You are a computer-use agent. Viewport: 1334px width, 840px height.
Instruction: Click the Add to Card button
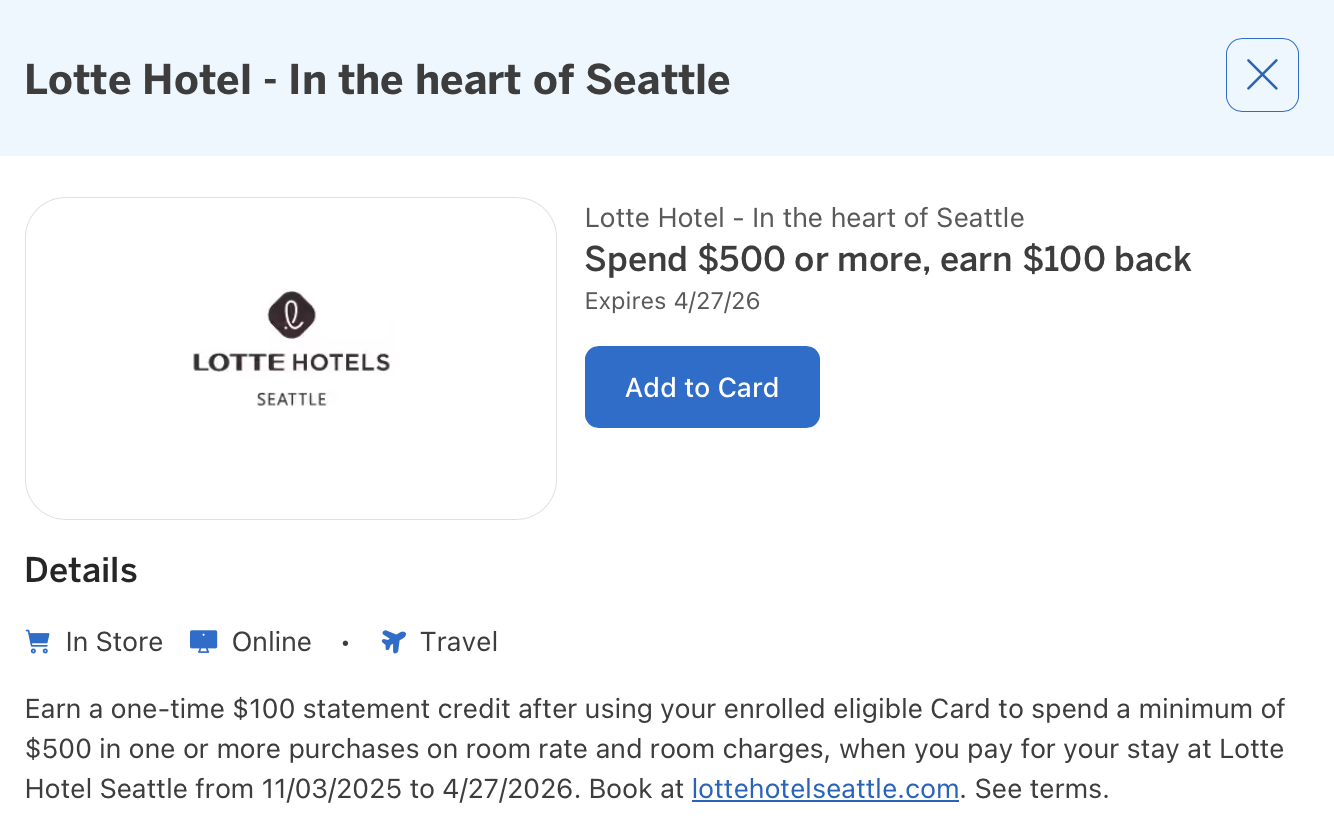pyautogui.click(x=702, y=387)
